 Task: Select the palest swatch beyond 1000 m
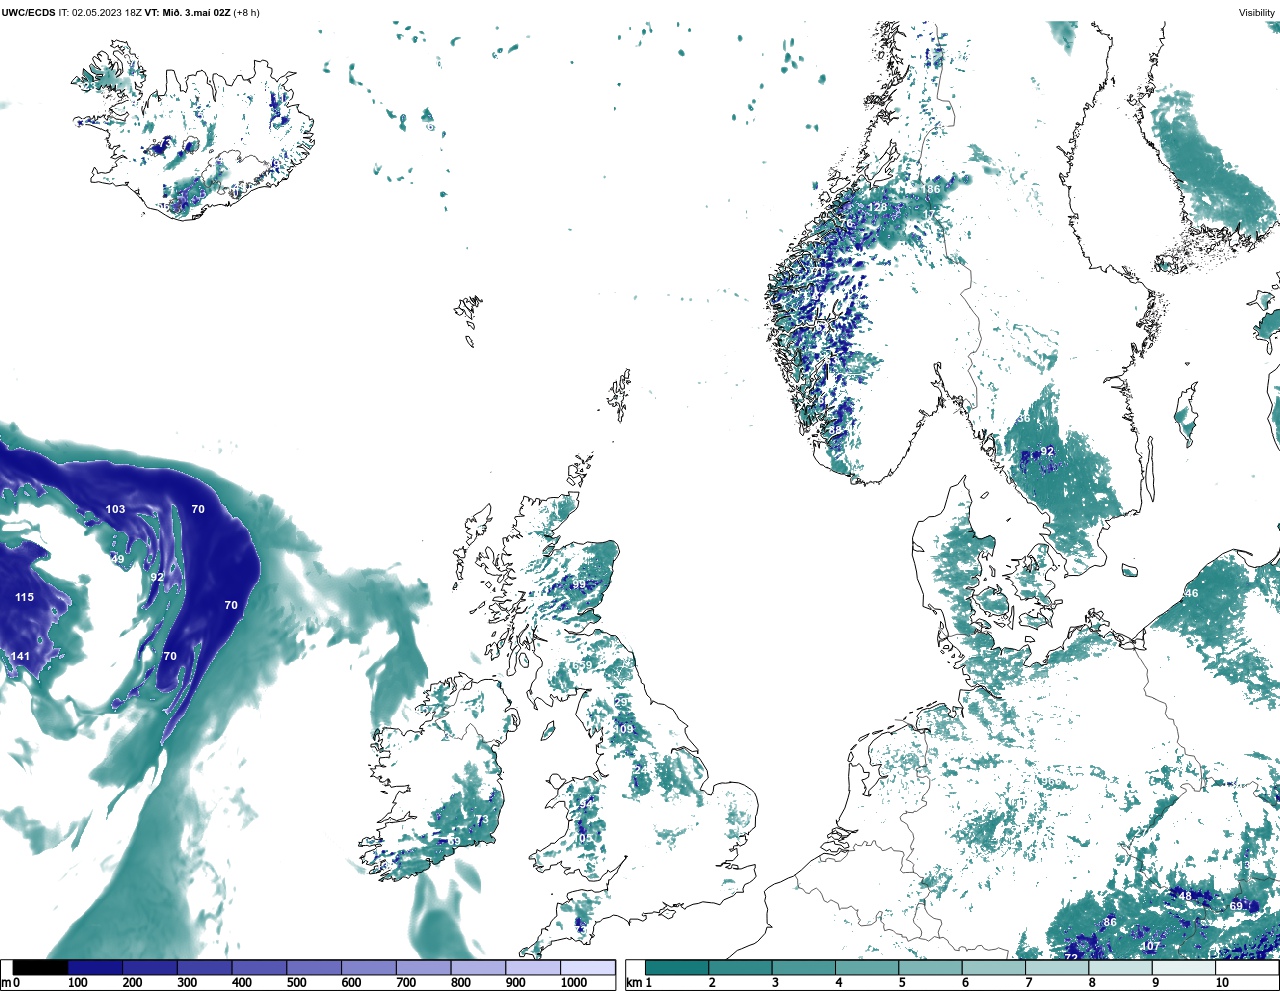coord(587,968)
